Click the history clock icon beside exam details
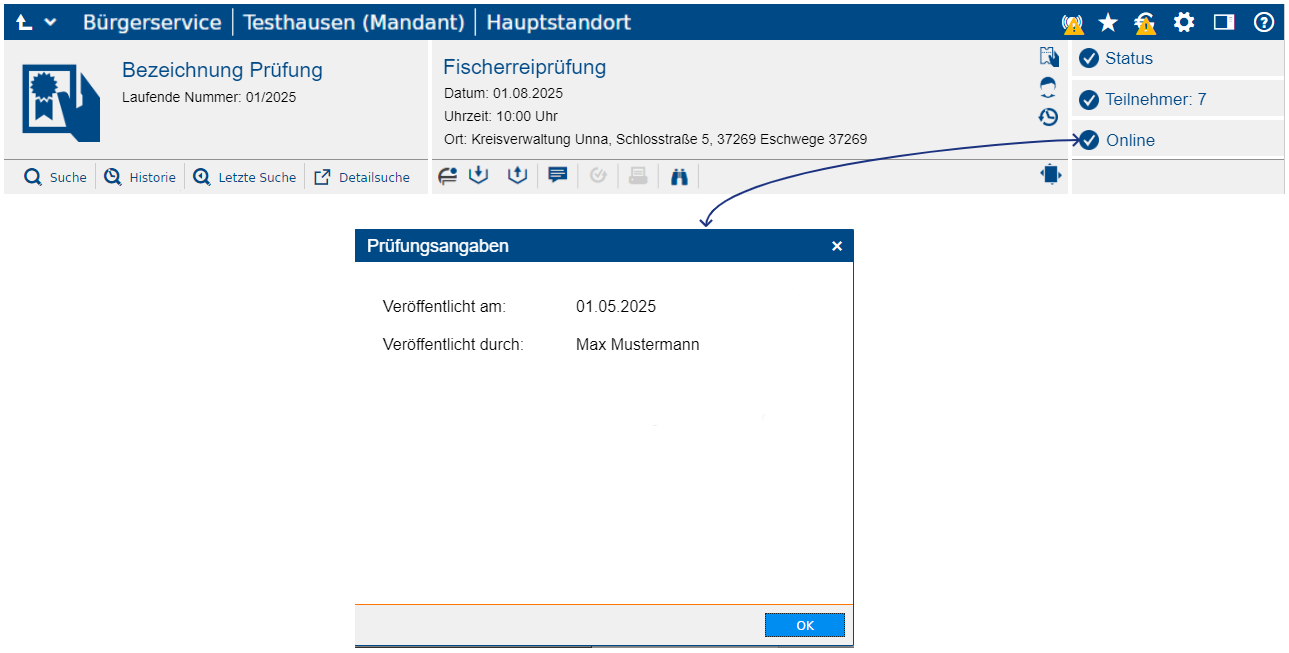Image resolution: width=1289 pixels, height=653 pixels. [x=1048, y=117]
